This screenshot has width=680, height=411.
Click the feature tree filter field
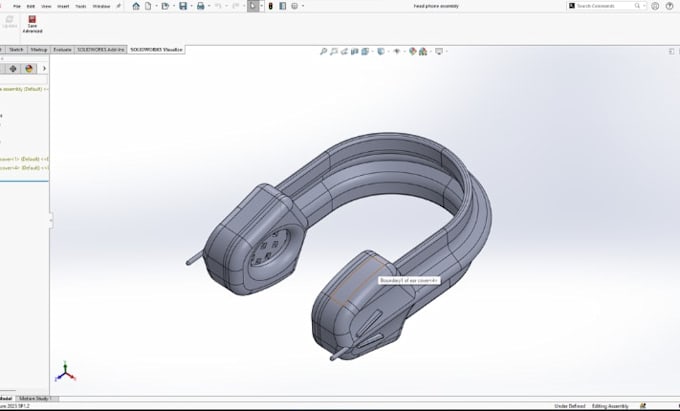(x=23, y=80)
